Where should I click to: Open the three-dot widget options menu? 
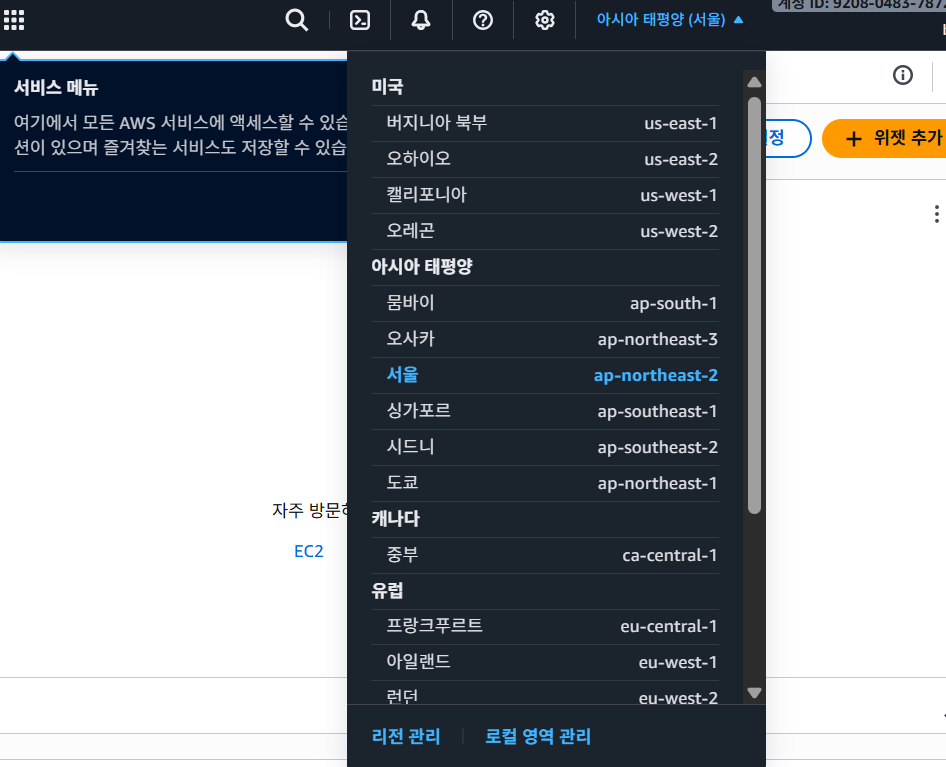936,214
